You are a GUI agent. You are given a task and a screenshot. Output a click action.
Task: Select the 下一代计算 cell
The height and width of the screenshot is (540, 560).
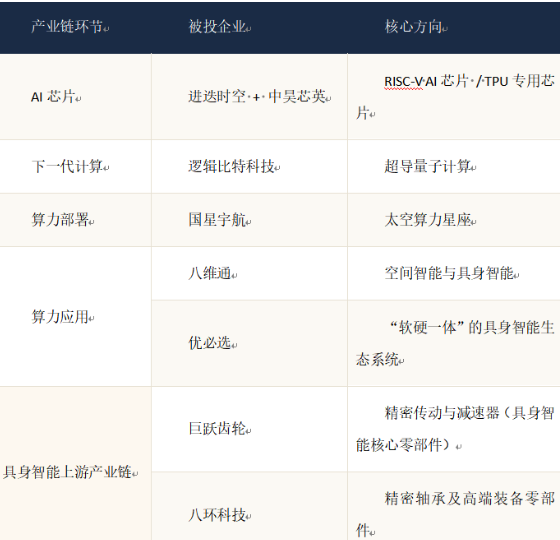pyautogui.click(x=75, y=167)
